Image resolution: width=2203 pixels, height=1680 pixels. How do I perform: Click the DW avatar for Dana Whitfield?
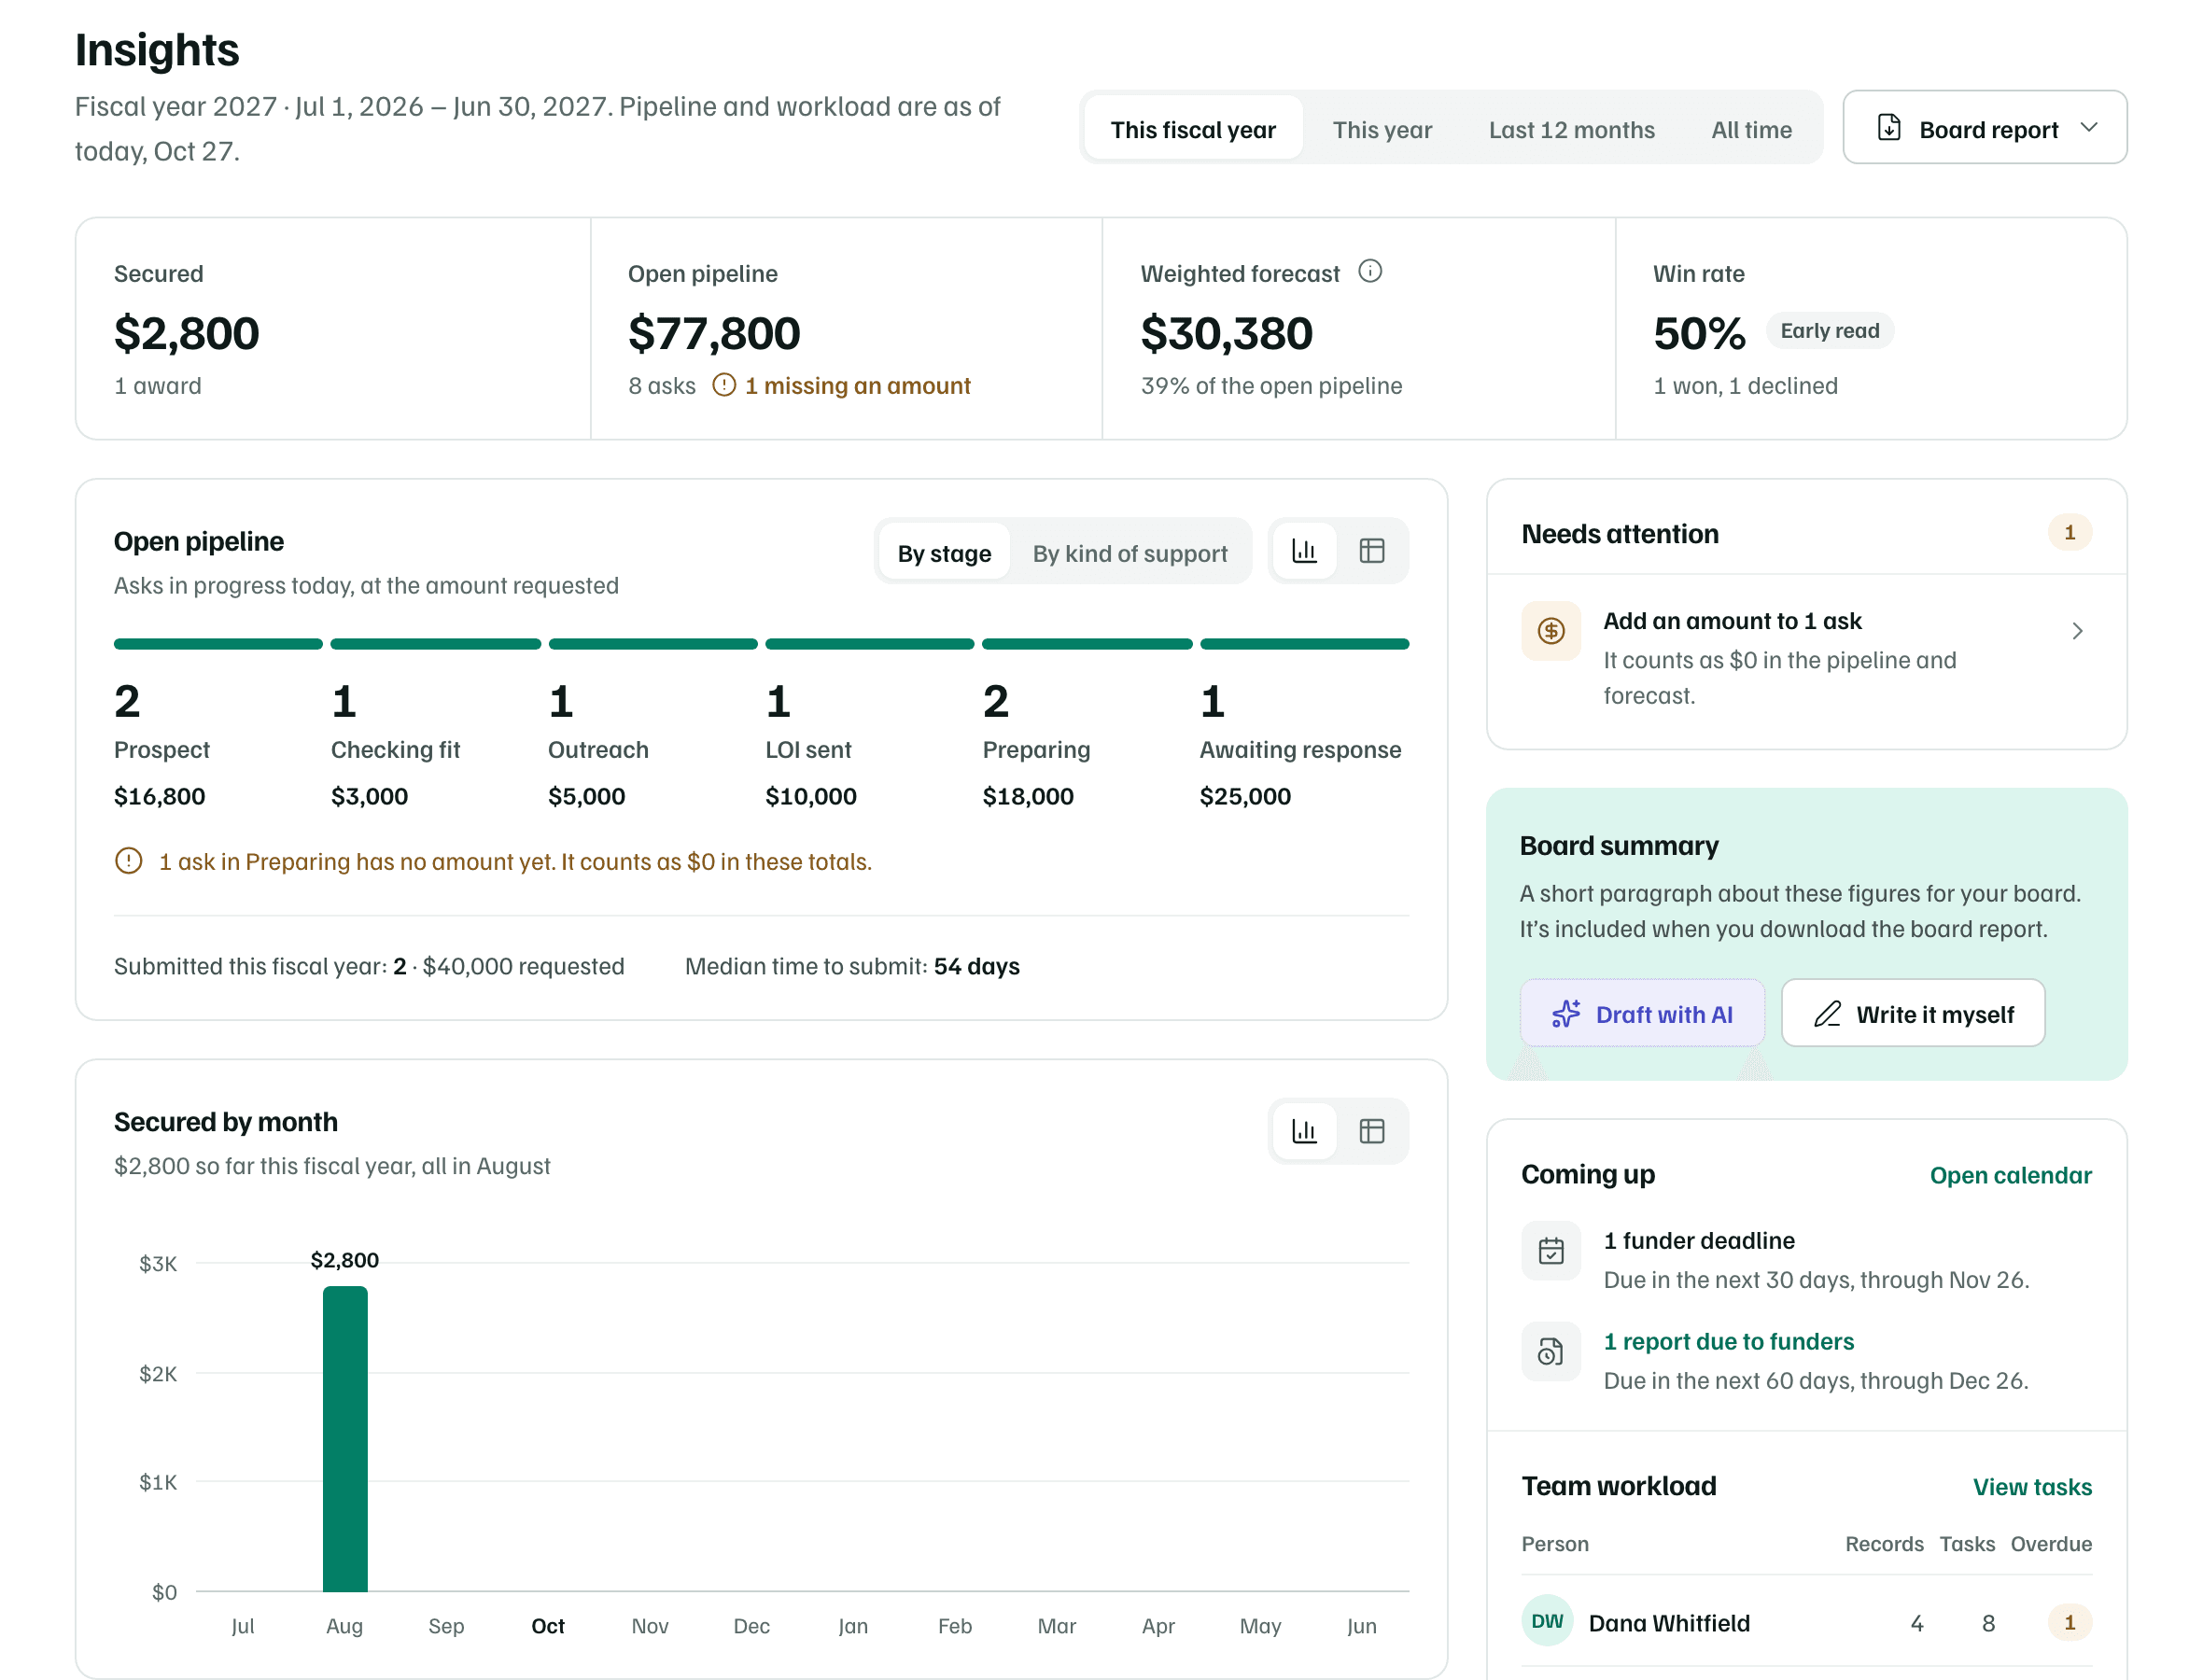(x=1547, y=1622)
